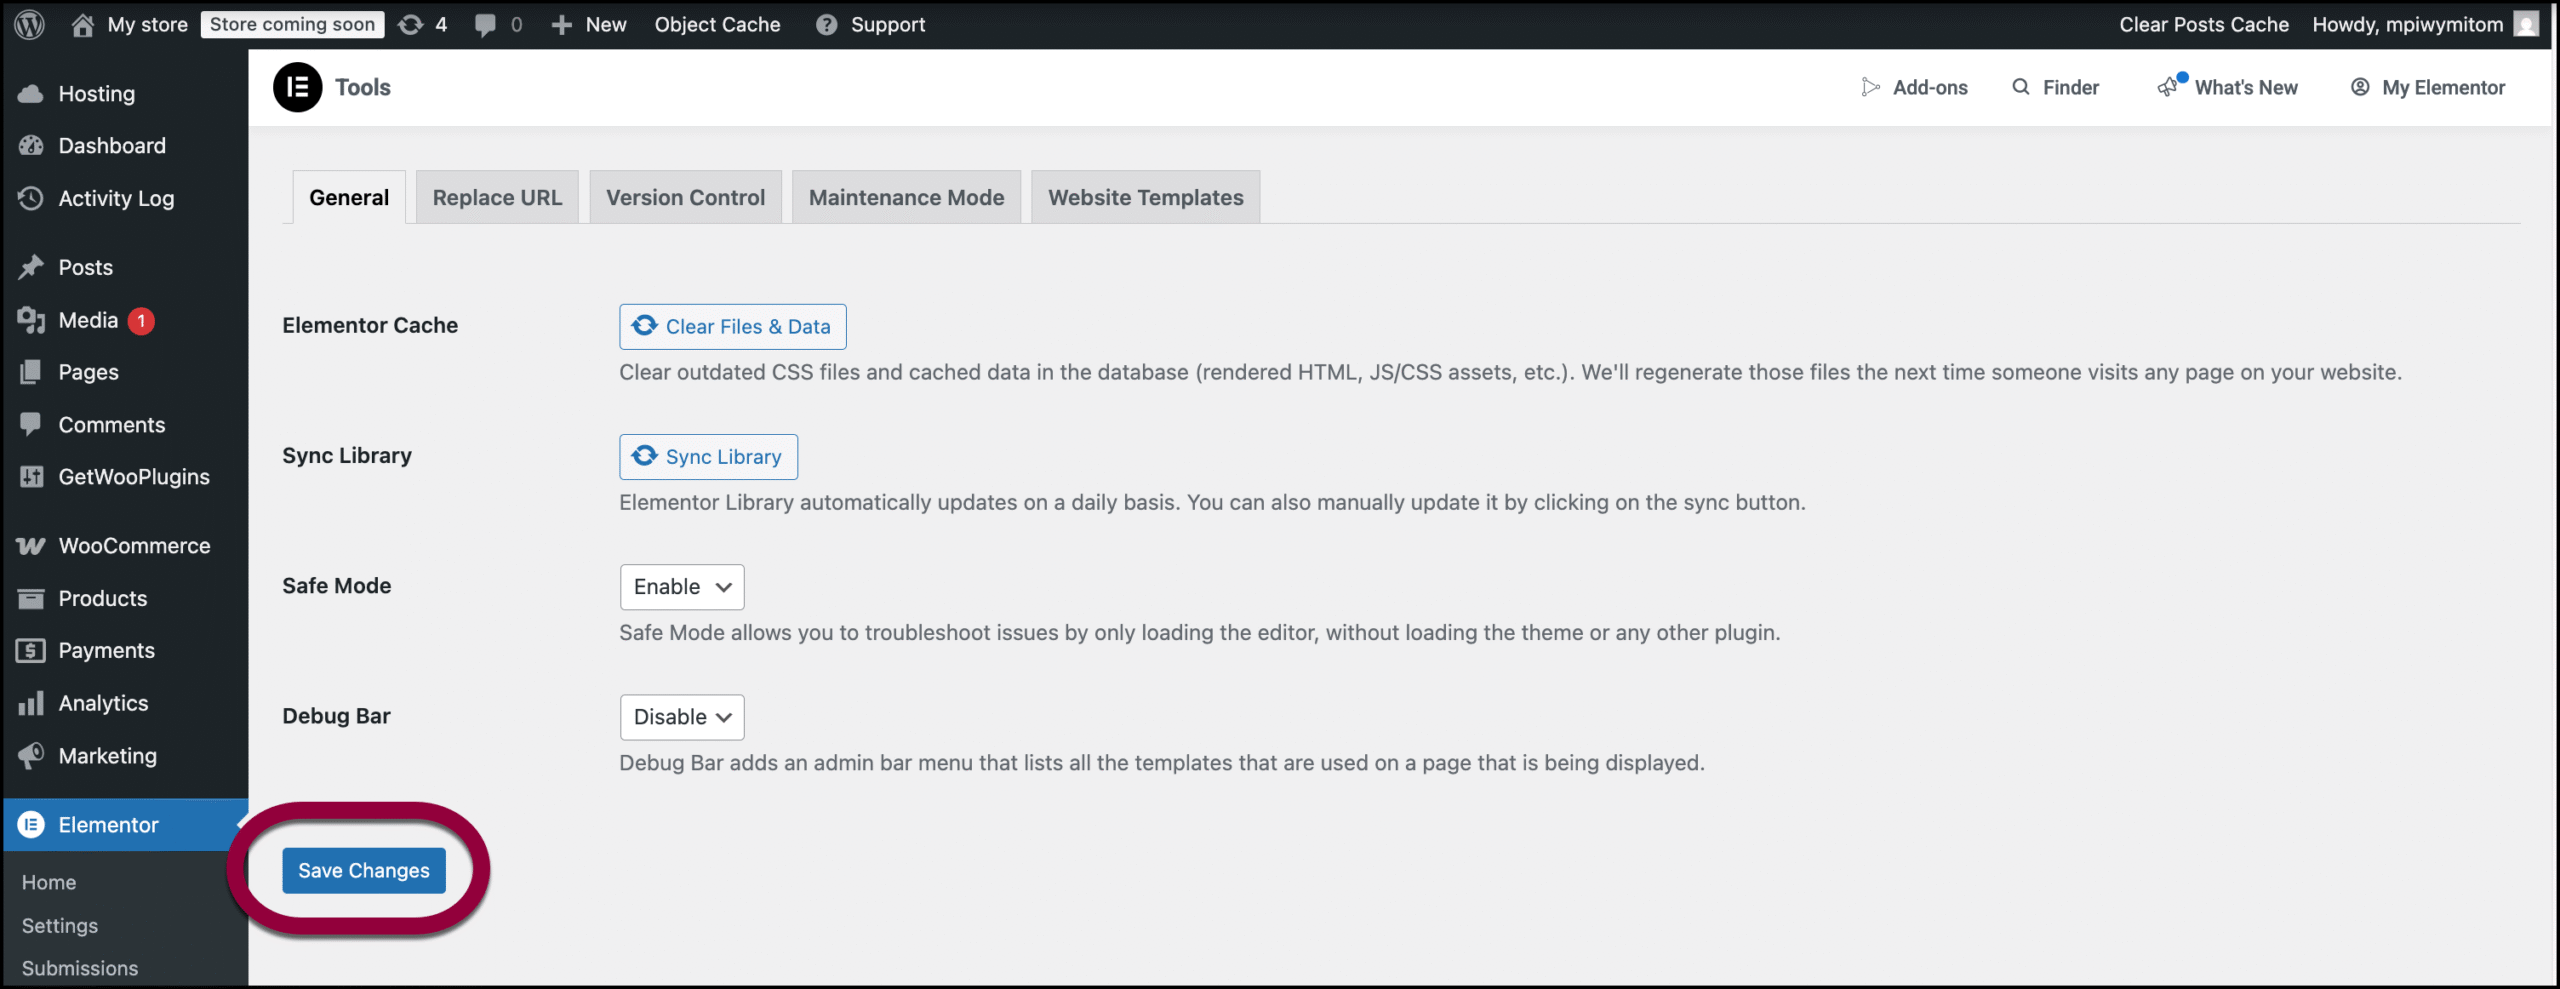The width and height of the screenshot is (2560, 989).
Task: Click the Finder magnifier icon
Action: (x=2021, y=87)
